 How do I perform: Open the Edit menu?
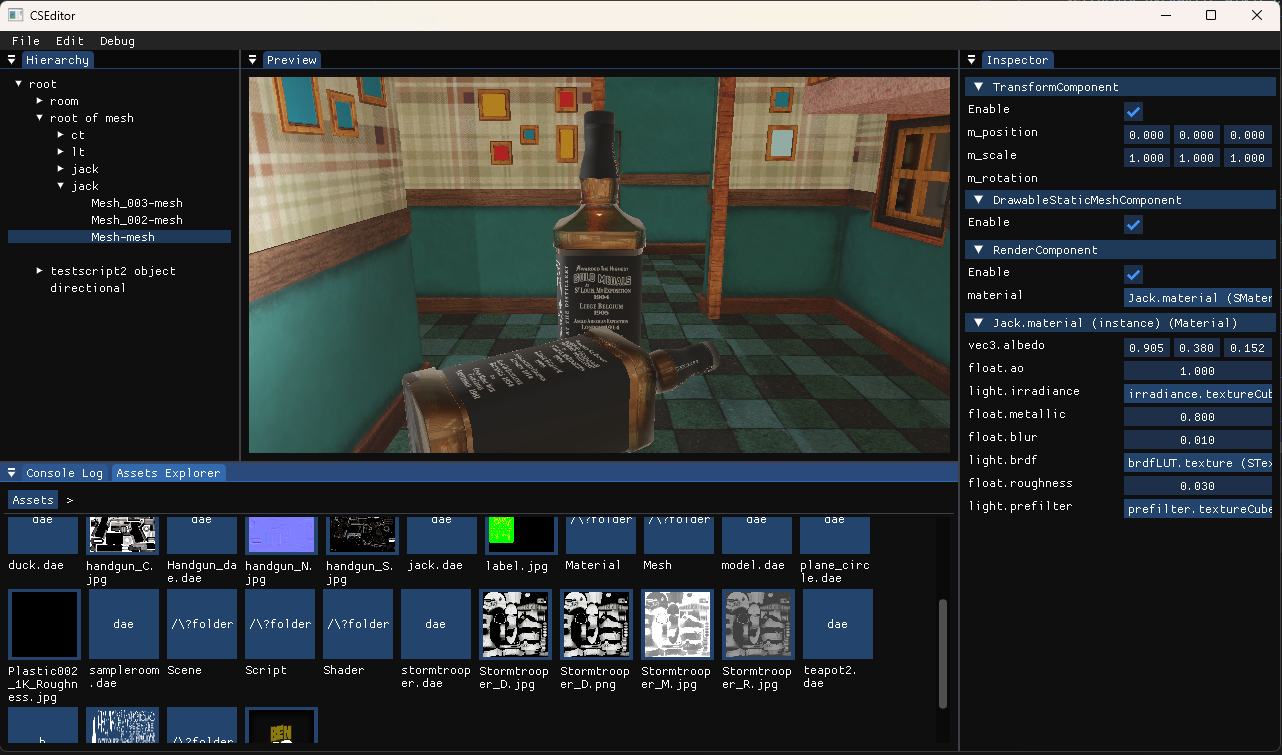coord(70,41)
